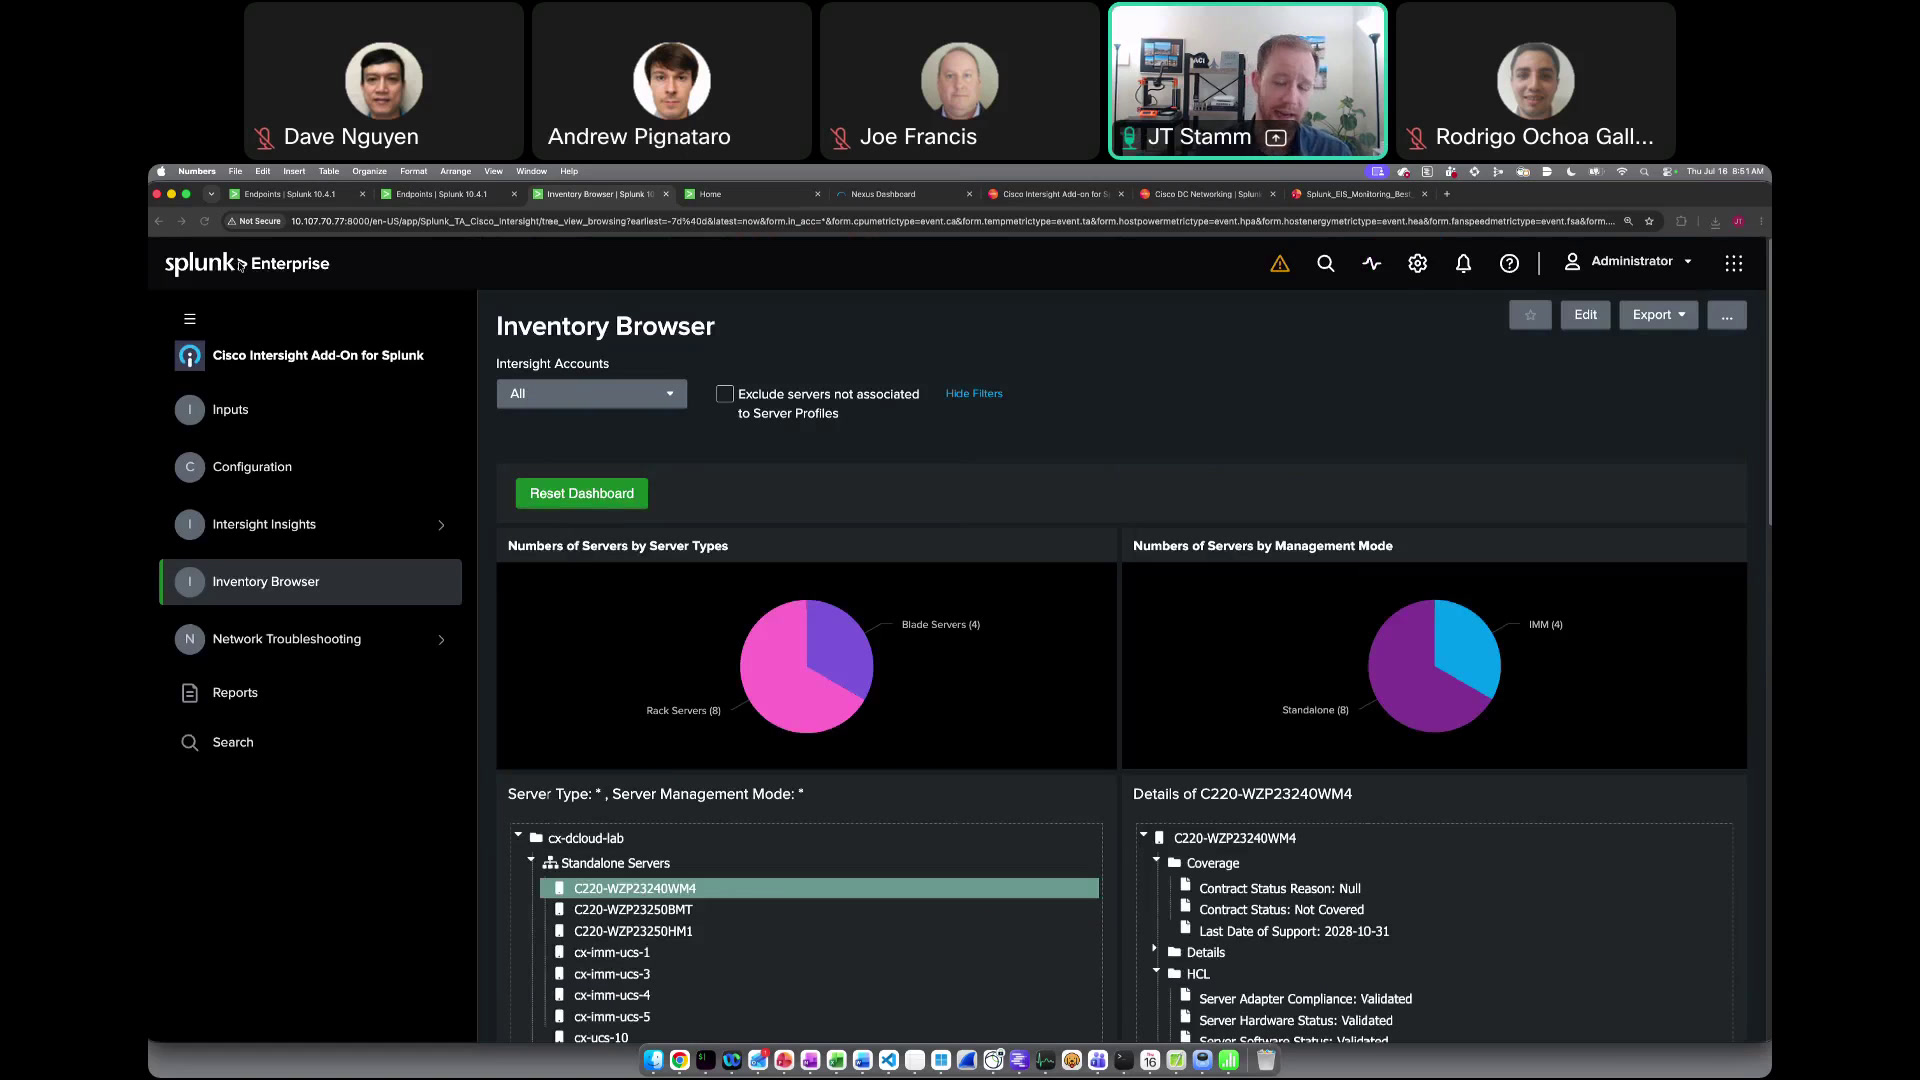Check Exclude servers not associated checkbox
Screen dimensions: 1920x1080
(x=725, y=394)
